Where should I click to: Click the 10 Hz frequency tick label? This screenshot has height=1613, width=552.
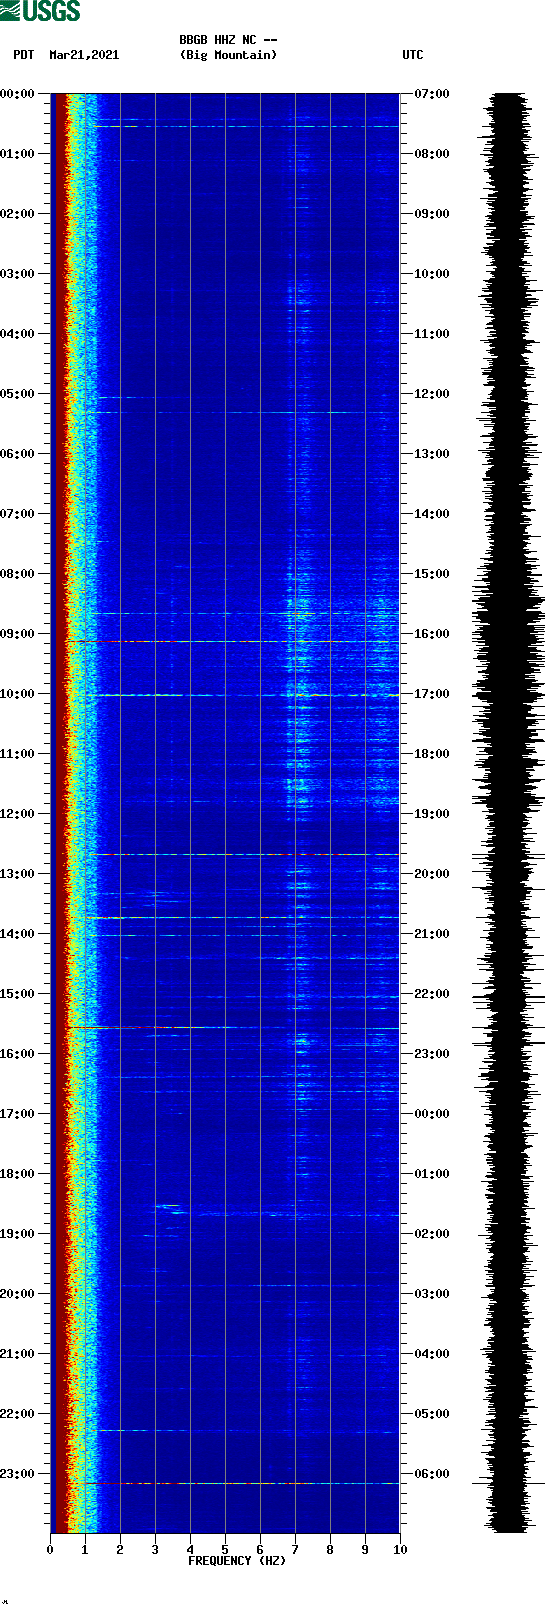pyautogui.click(x=400, y=1550)
